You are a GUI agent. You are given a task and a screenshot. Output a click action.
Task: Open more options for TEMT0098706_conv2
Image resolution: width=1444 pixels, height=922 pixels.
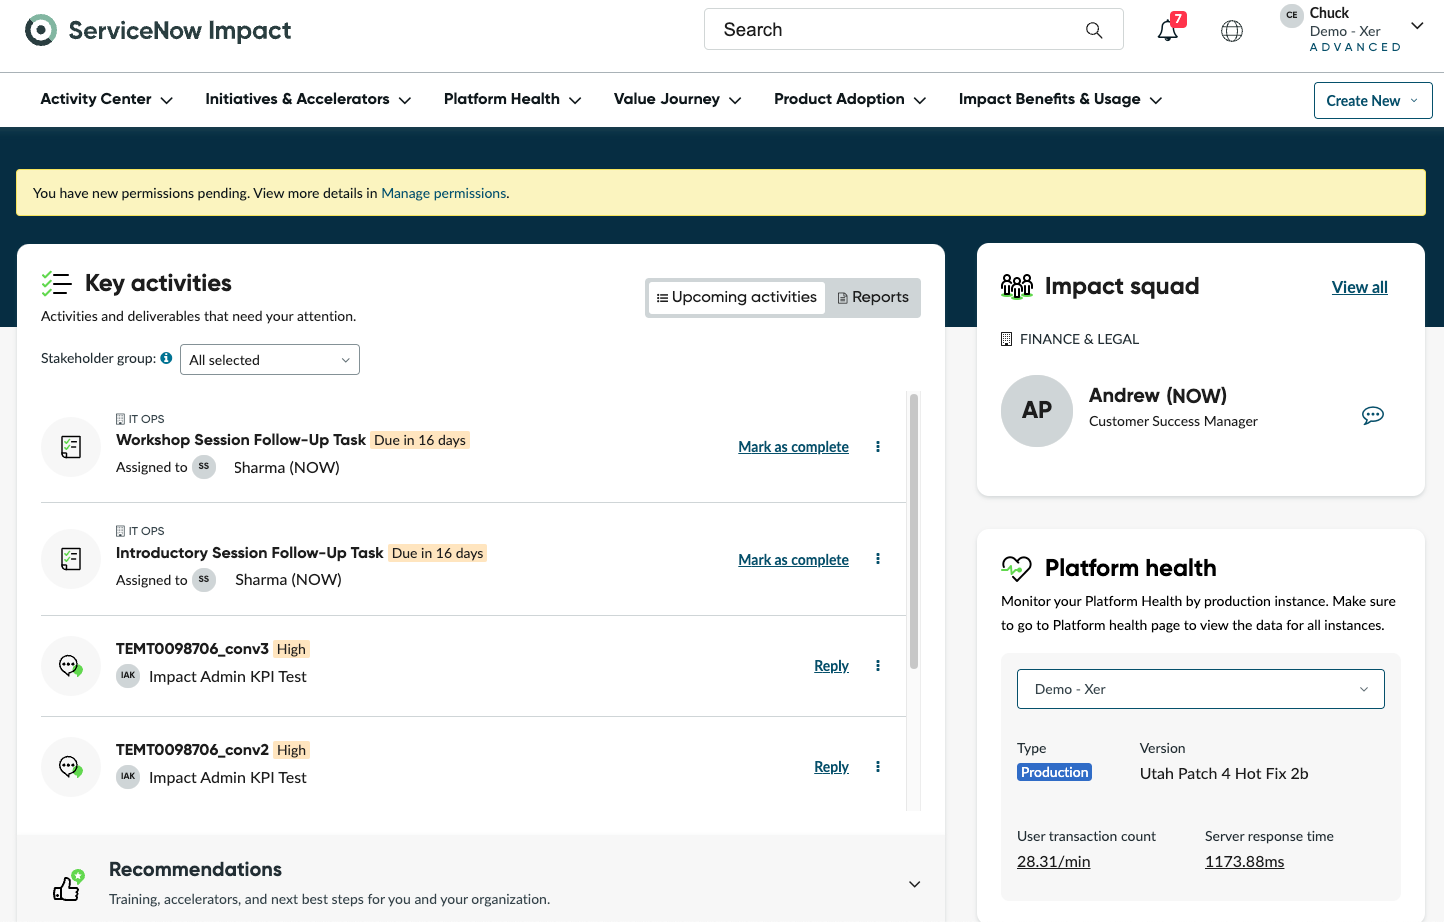coord(878,767)
